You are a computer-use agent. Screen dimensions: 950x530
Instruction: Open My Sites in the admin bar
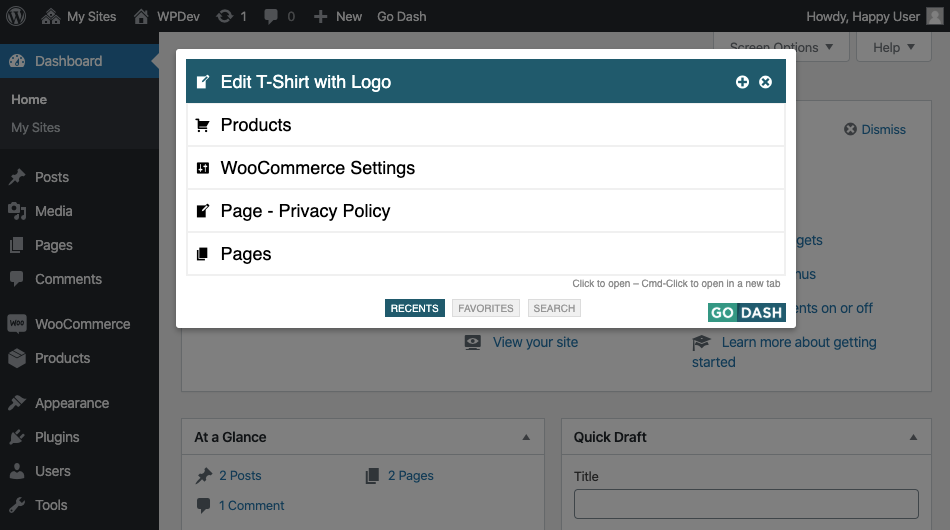coord(79,16)
